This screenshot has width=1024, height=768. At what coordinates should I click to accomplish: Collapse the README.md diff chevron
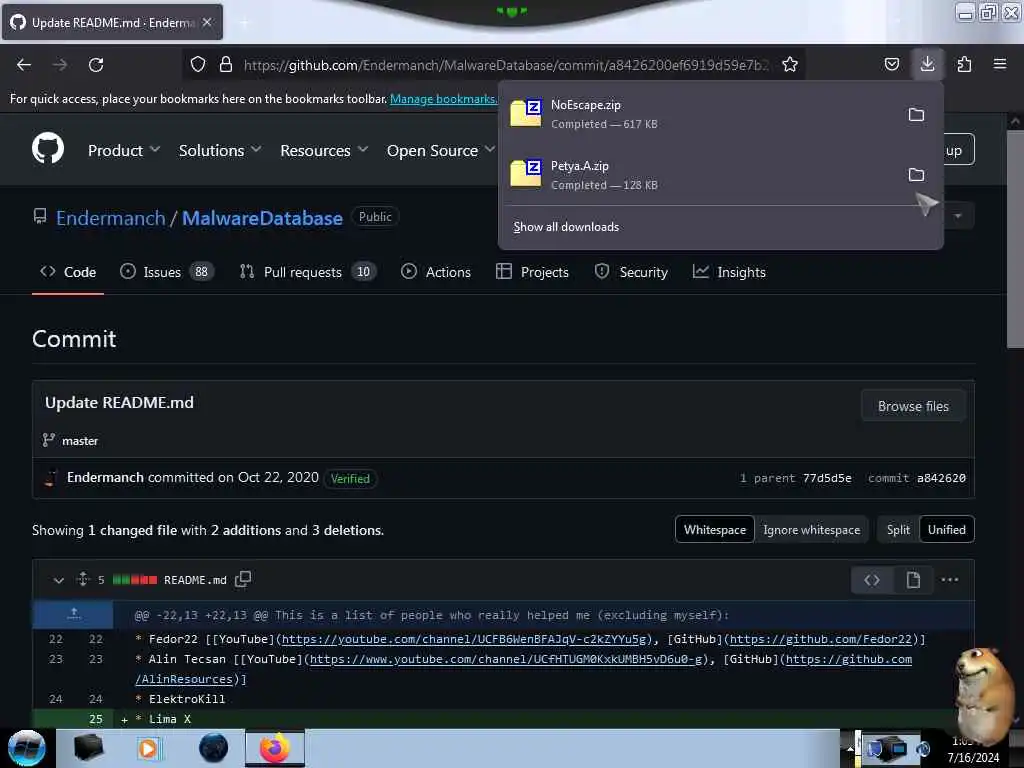click(58, 580)
